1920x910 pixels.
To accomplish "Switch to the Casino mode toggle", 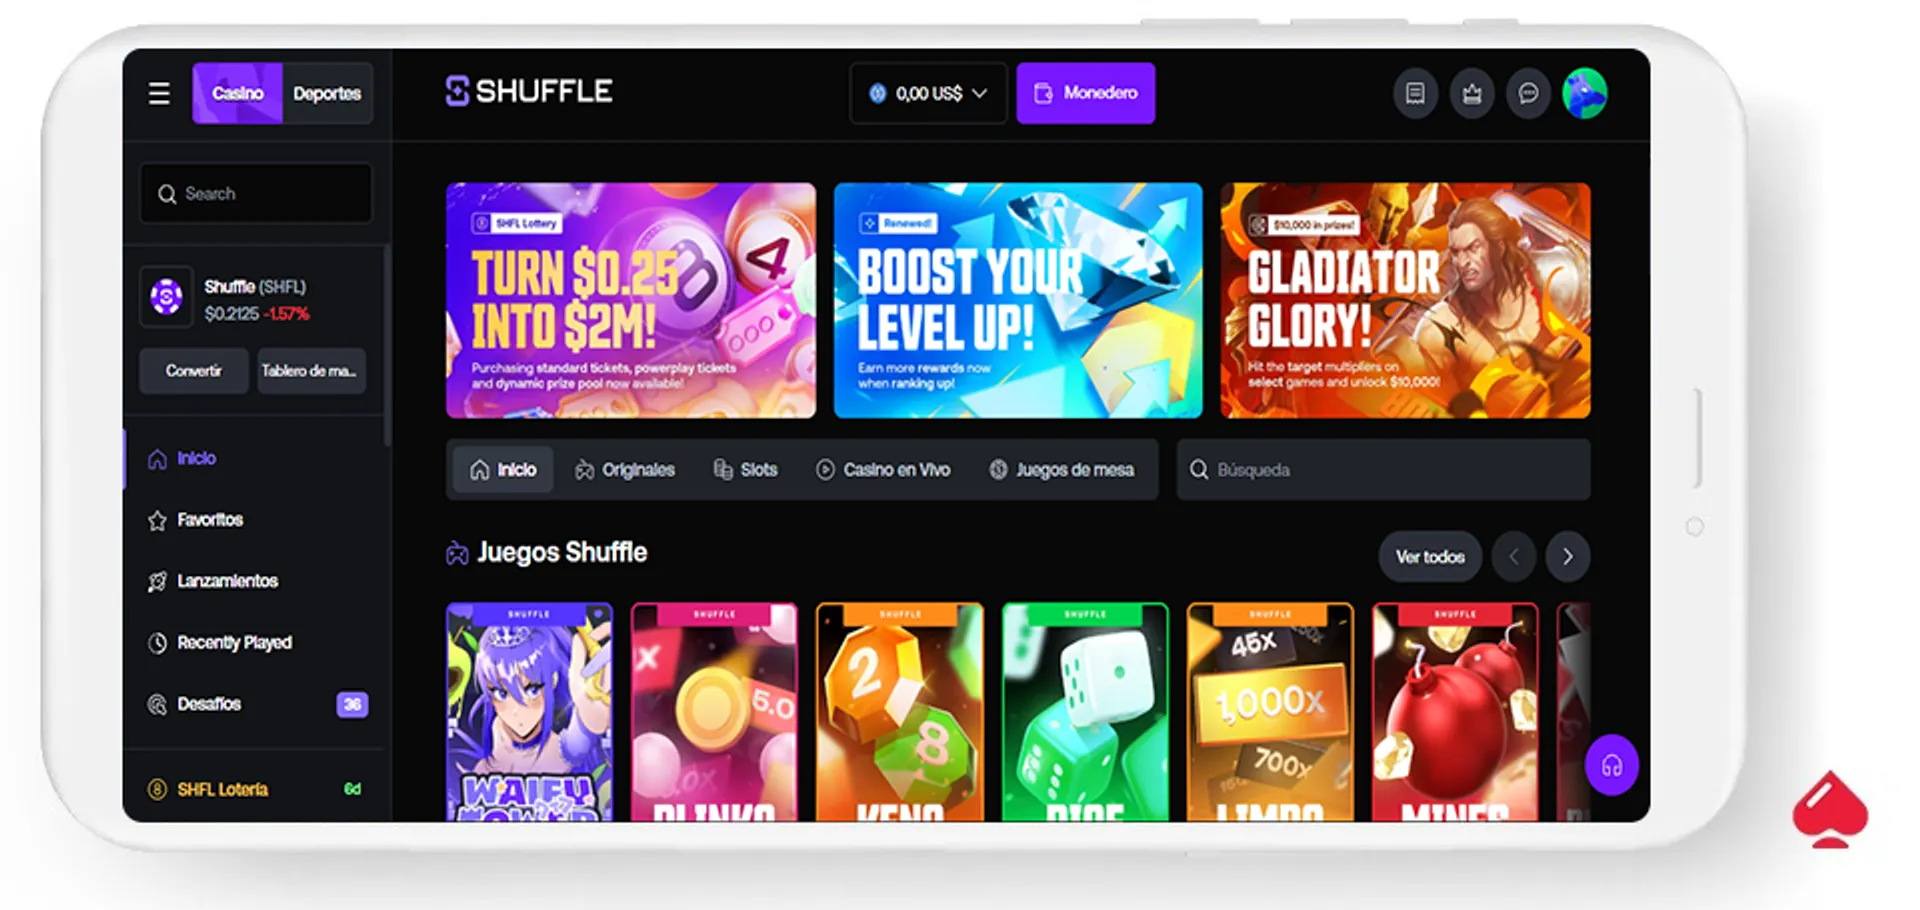I will click(x=237, y=94).
